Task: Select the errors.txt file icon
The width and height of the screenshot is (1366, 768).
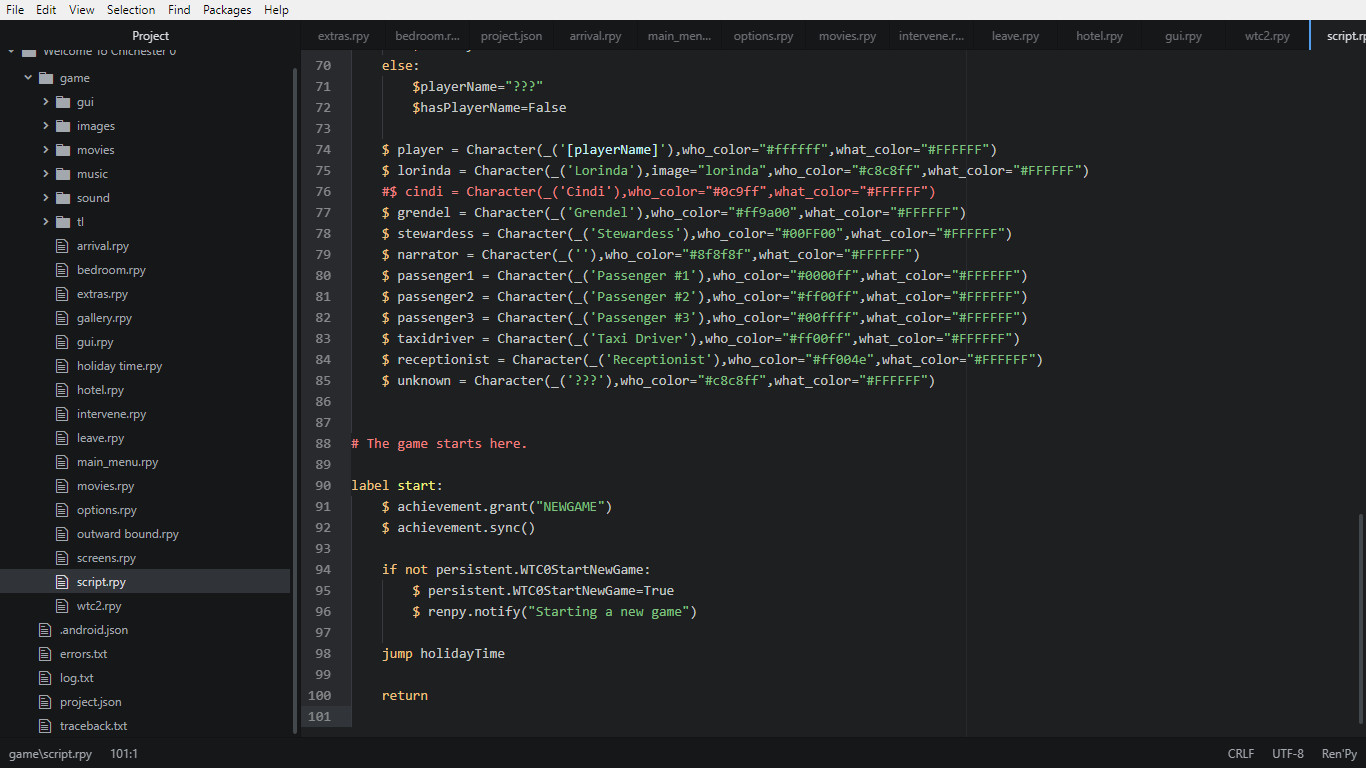Action: (x=43, y=653)
